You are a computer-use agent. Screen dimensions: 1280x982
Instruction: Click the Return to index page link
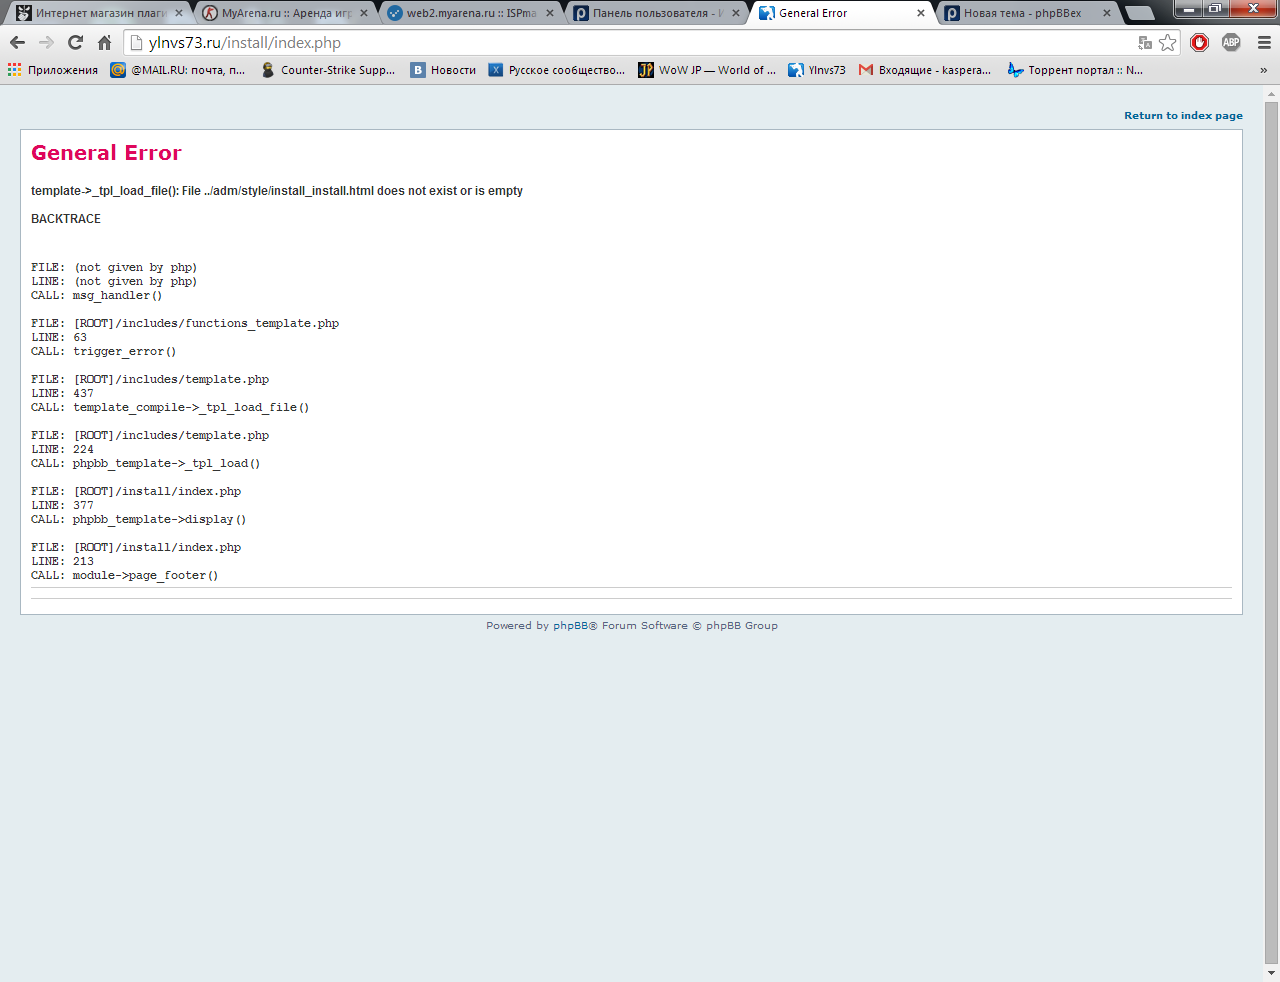pyautogui.click(x=1183, y=115)
